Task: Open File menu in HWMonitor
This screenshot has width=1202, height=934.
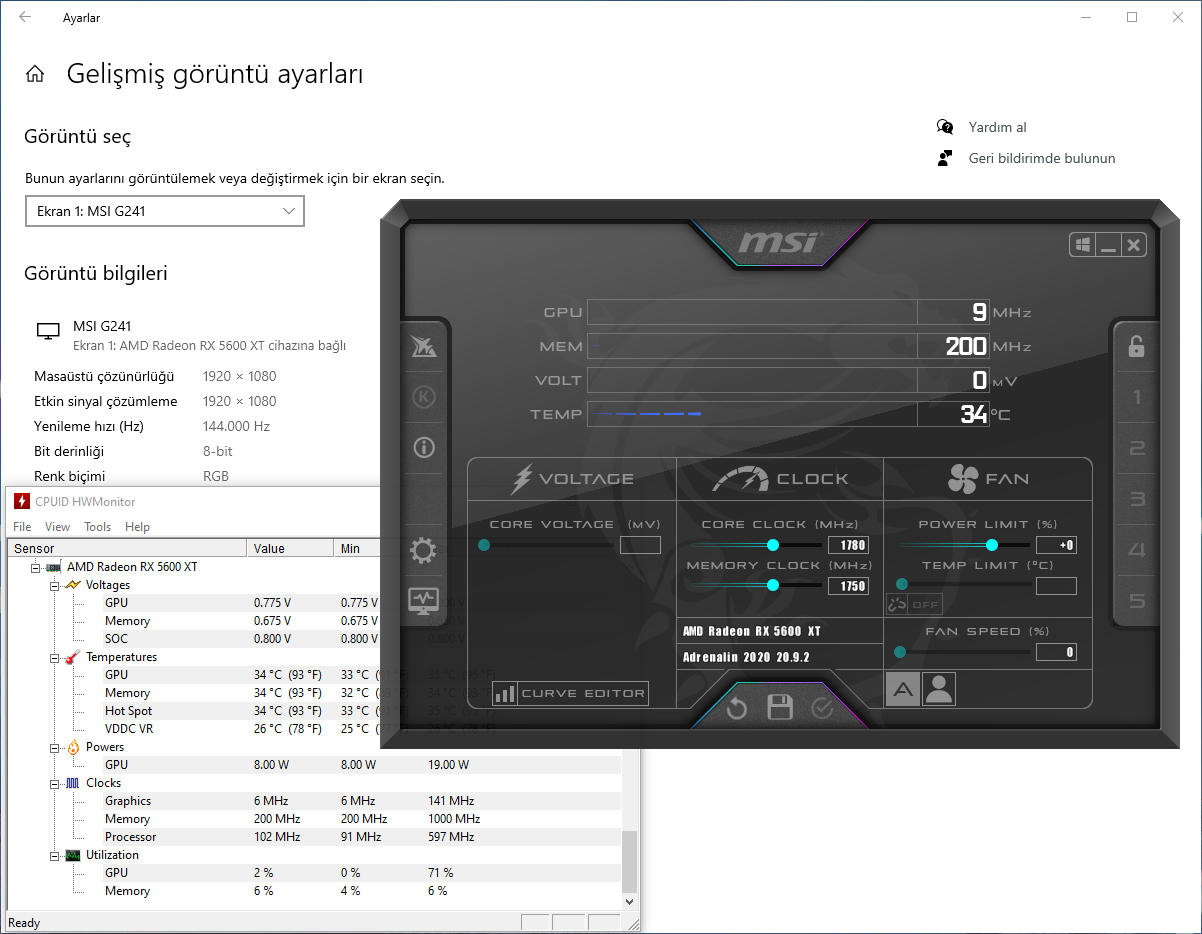Action: pyautogui.click(x=22, y=527)
